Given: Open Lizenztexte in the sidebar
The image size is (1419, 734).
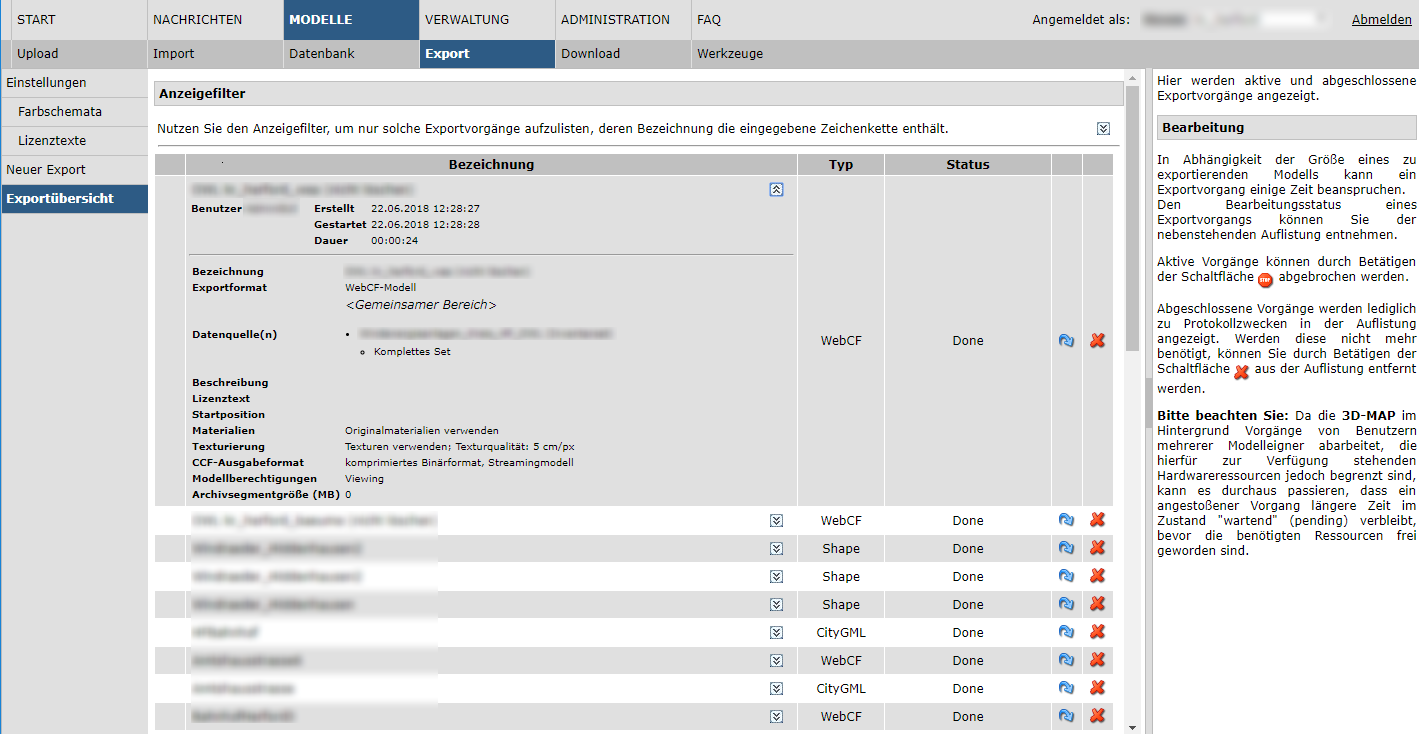Looking at the screenshot, I should pos(74,141).
